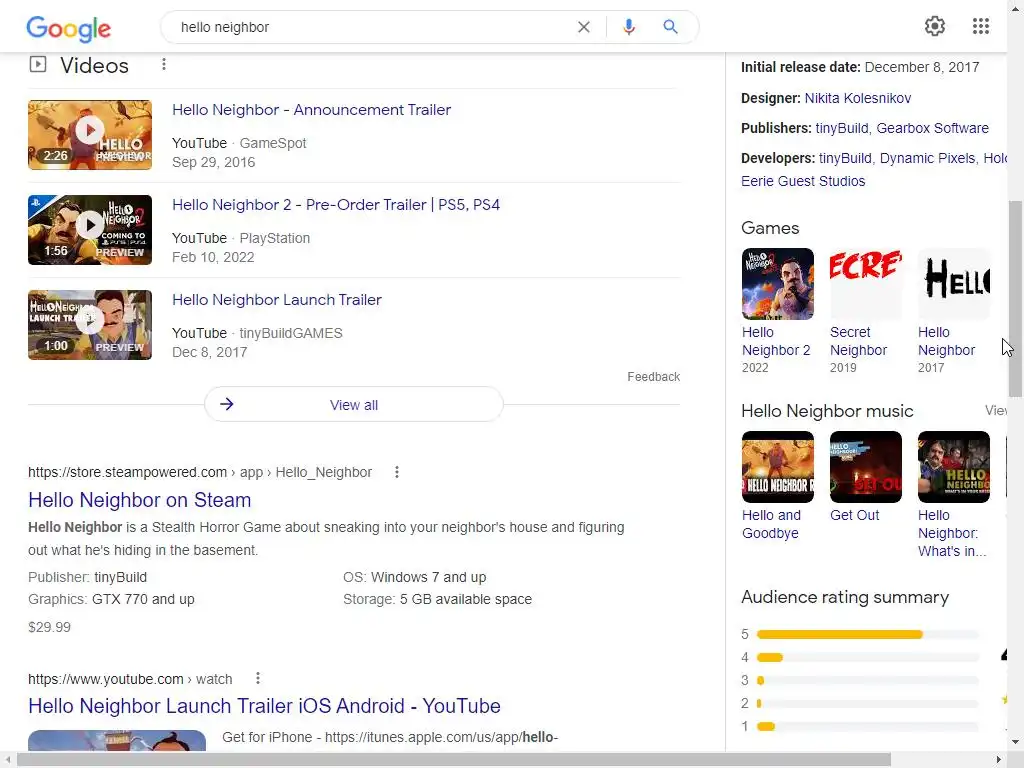Viewport: 1024px width, 768px height.
Task: Click the Google logo
Action: (69, 27)
